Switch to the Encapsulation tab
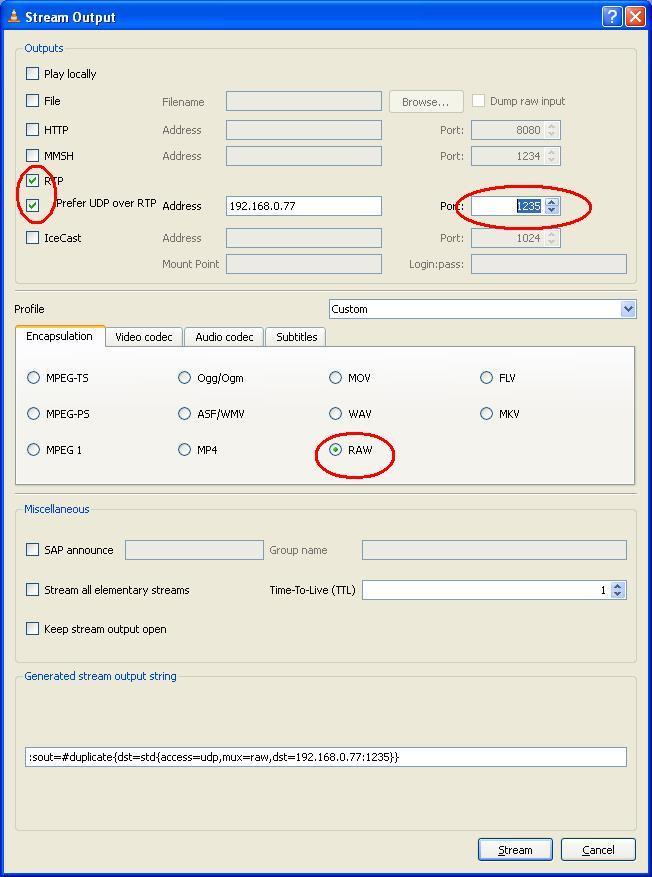The height and width of the screenshot is (877, 652). (59, 336)
